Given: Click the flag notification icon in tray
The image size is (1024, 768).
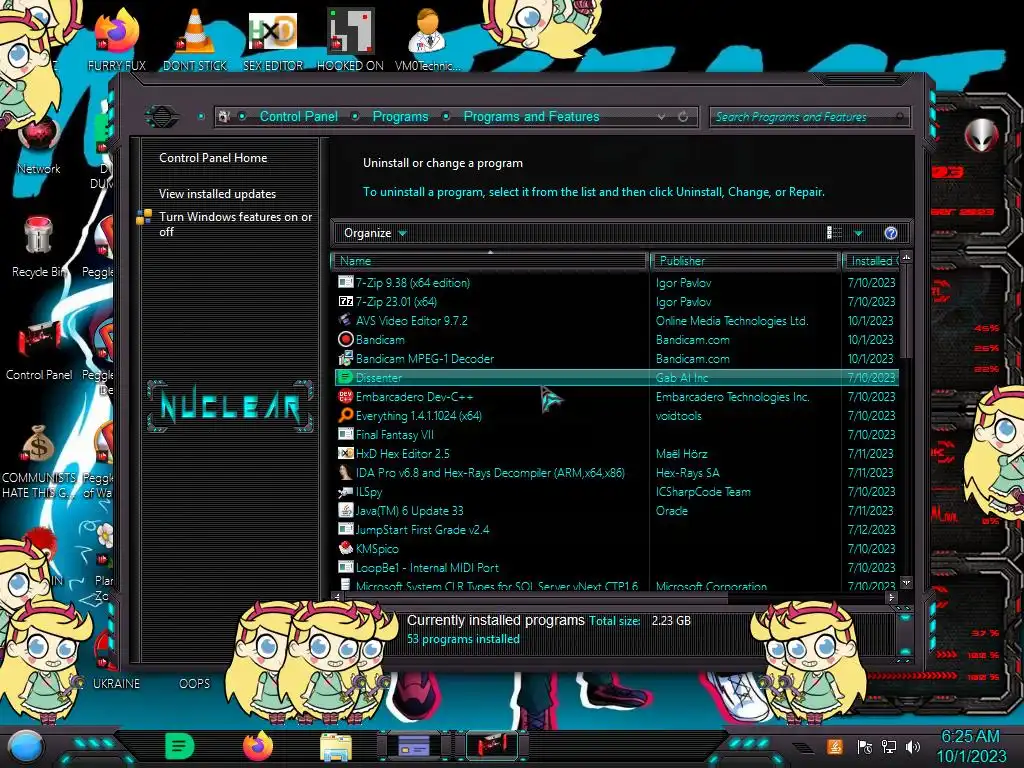Looking at the screenshot, I should 865,746.
